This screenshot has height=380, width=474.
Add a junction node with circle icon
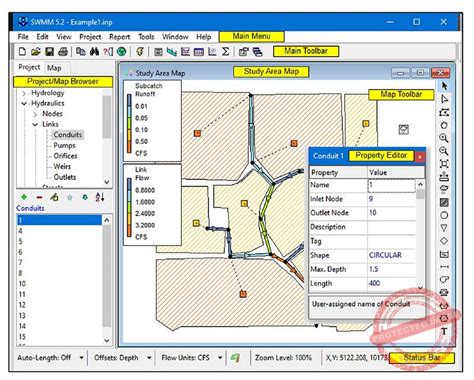click(444, 215)
